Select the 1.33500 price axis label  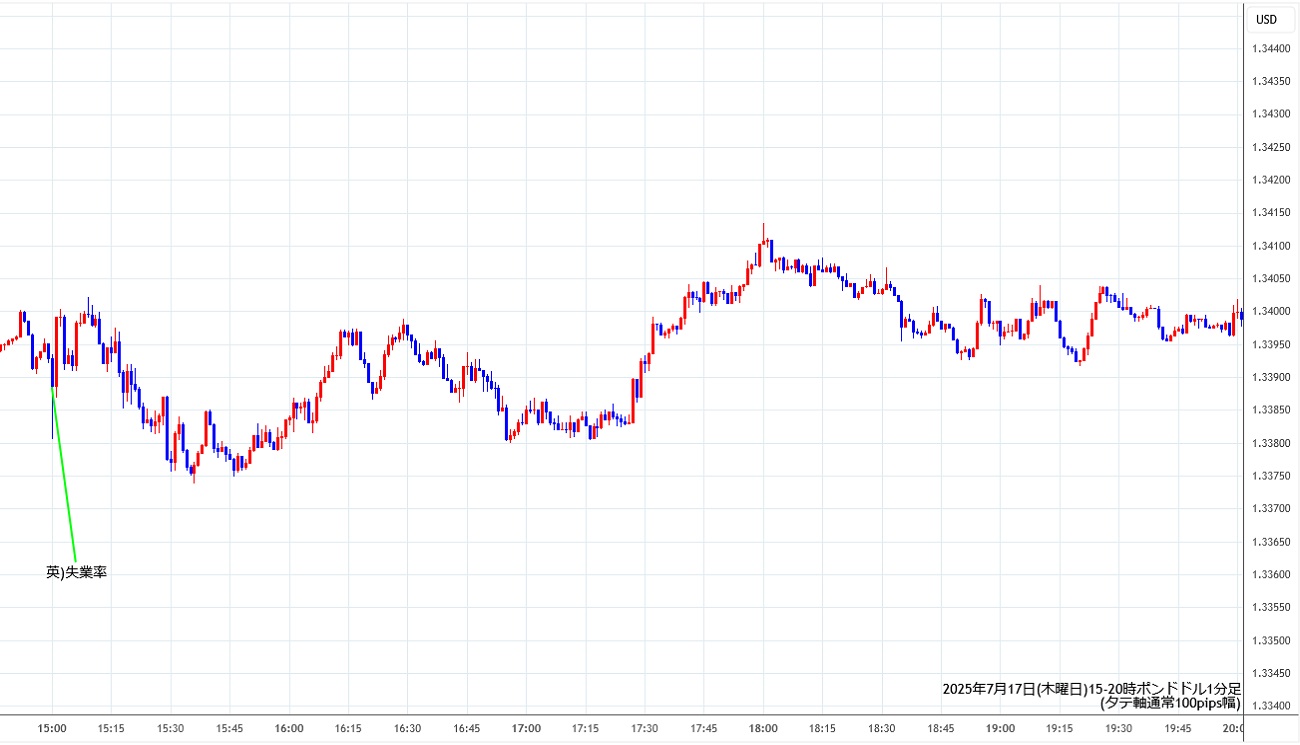coord(1272,640)
